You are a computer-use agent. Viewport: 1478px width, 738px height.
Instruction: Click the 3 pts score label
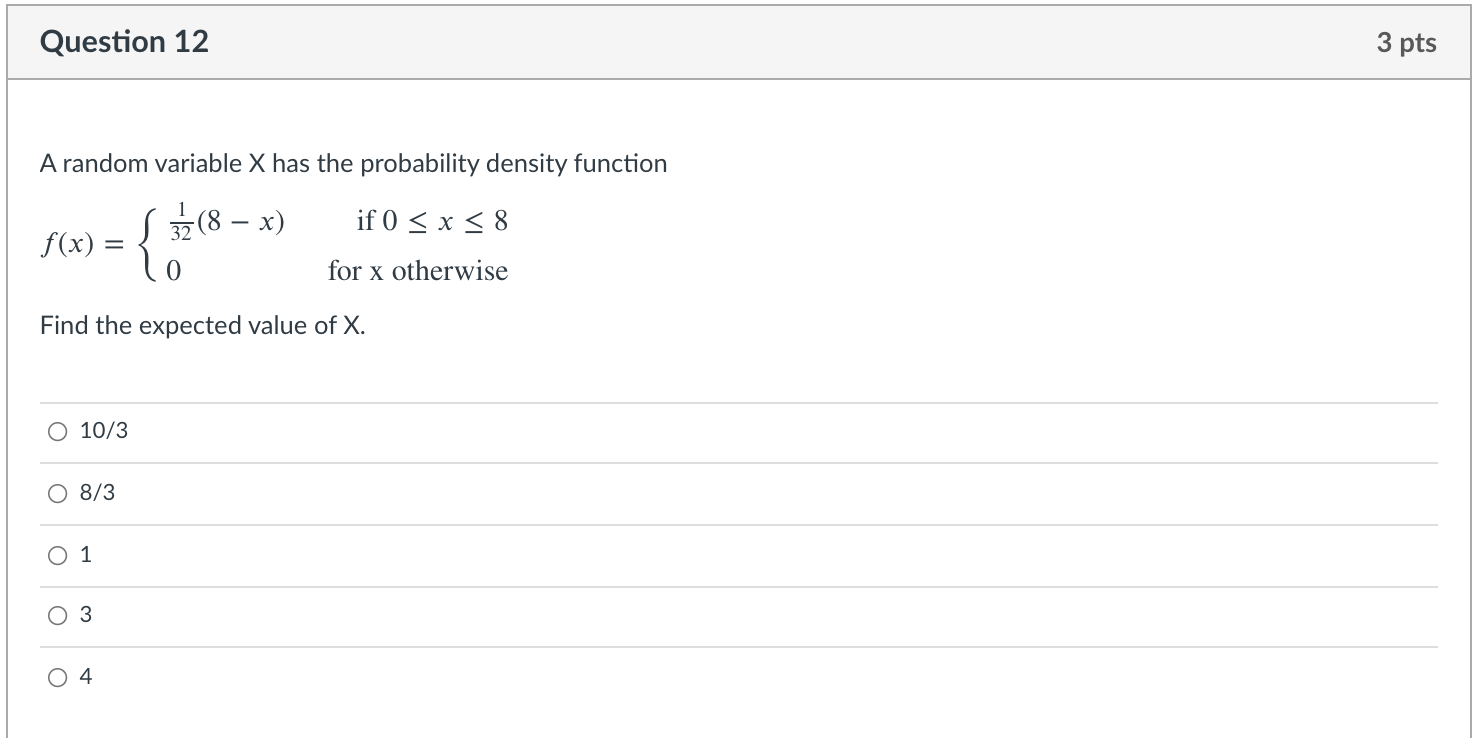point(1406,43)
